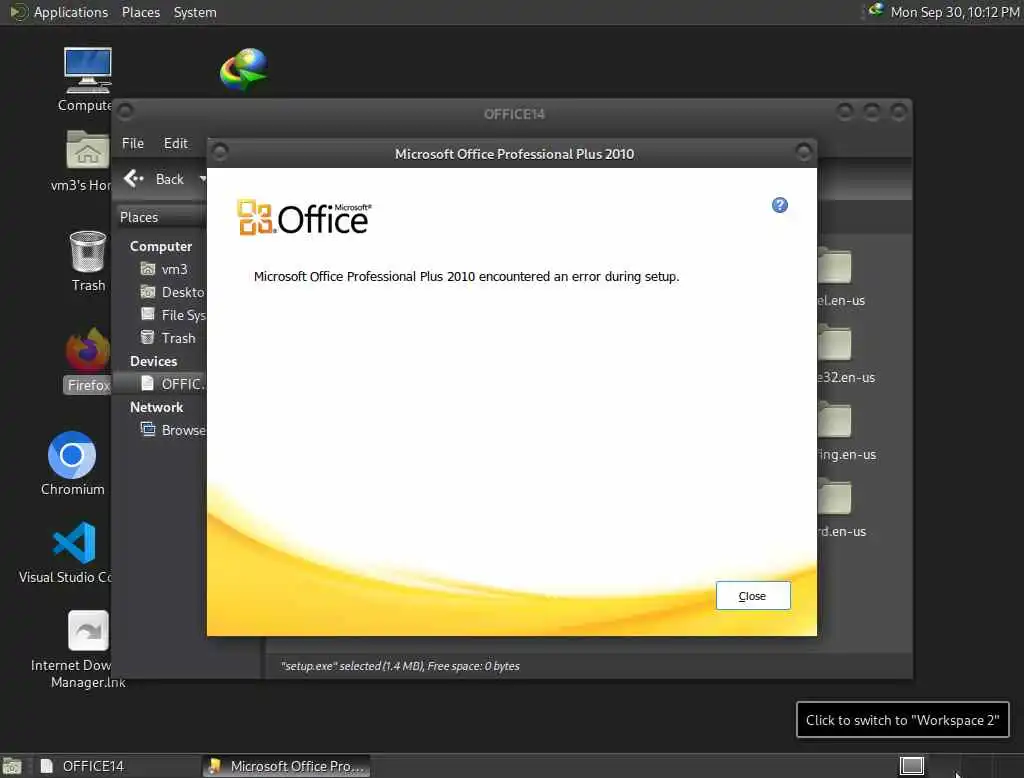
Task: Select the folder ending in rd.en-us
Action: click(x=842, y=509)
